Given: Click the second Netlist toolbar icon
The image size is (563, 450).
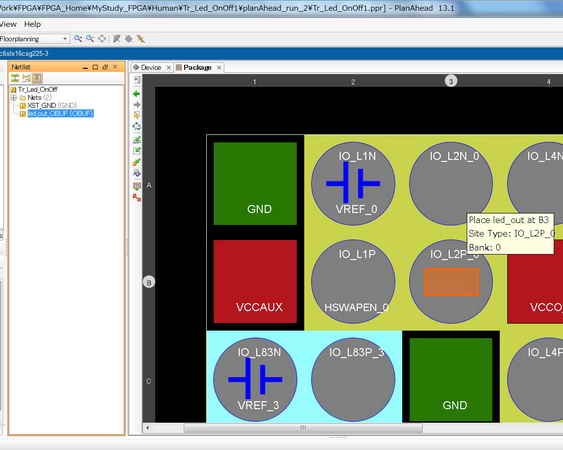Looking at the screenshot, I should 26,78.
